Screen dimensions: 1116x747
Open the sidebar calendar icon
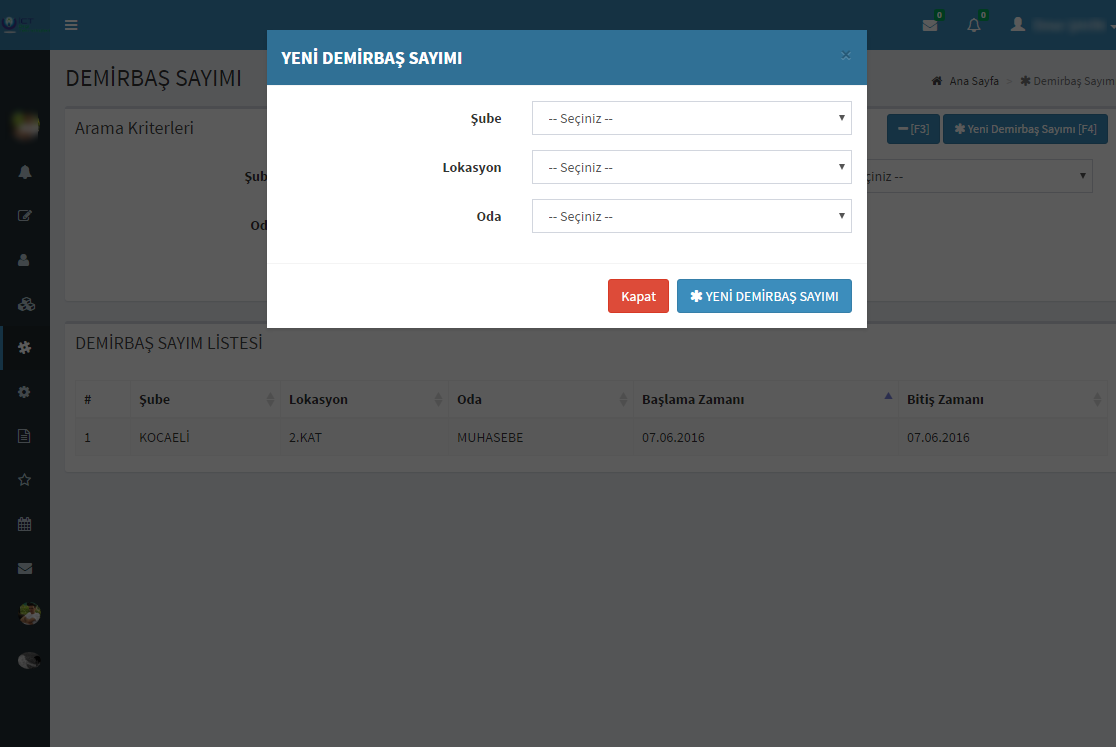pos(25,524)
